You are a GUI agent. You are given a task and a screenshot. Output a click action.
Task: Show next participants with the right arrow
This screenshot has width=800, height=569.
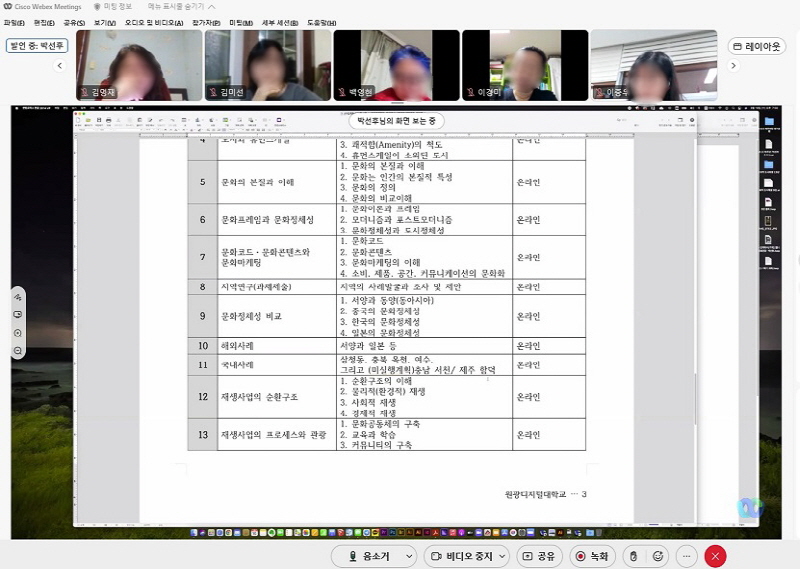(733, 65)
